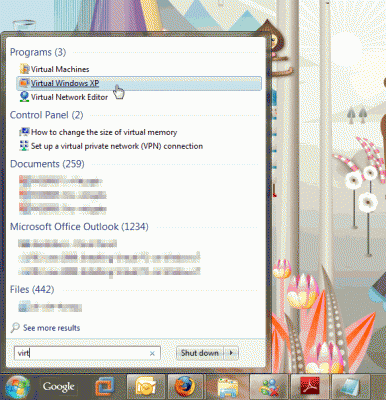Click the Virtual Windows XP icon
The width and height of the screenshot is (386, 400).
[24, 83]
